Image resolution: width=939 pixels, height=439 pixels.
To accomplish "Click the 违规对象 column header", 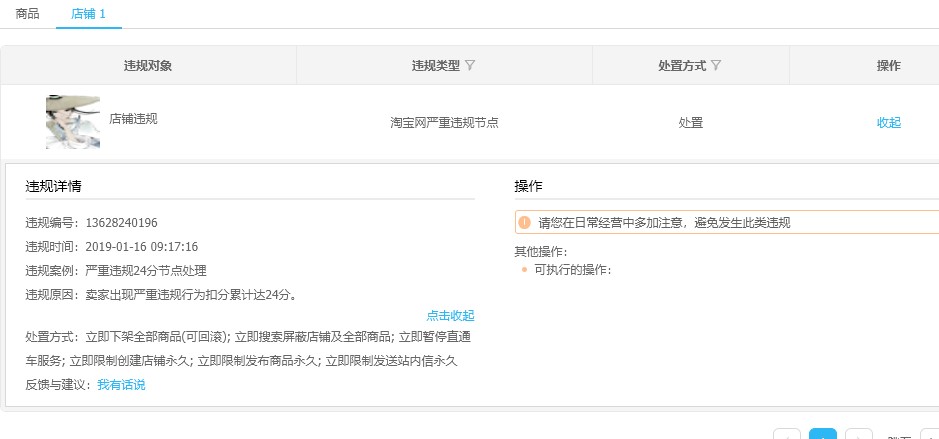I will (148, 66).
